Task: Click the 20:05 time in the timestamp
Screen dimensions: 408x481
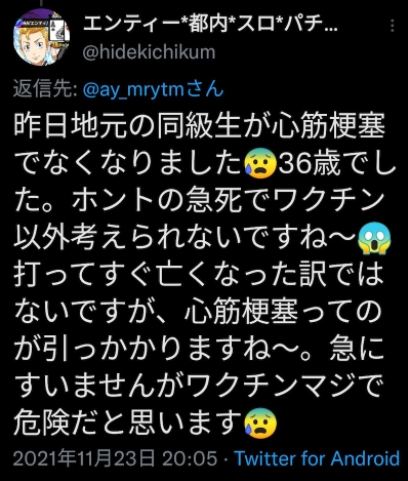Action: pyautogui.click(x=190, y=458)
